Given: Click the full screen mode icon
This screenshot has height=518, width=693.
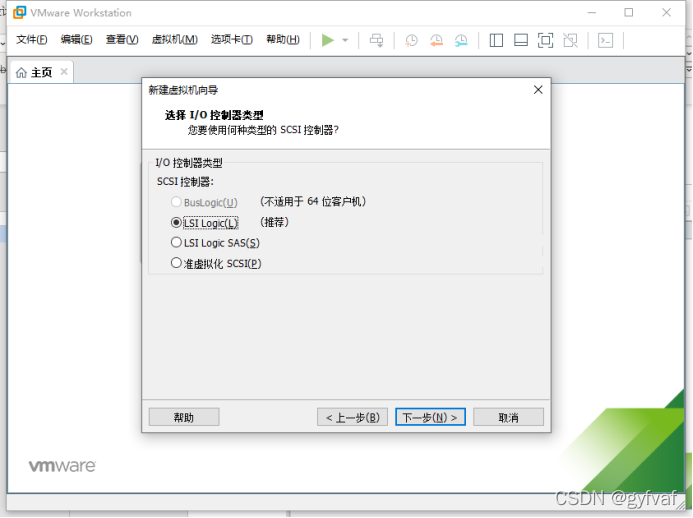Looking at the screenshot, I should pyautogui.click(x=545, y=41).
